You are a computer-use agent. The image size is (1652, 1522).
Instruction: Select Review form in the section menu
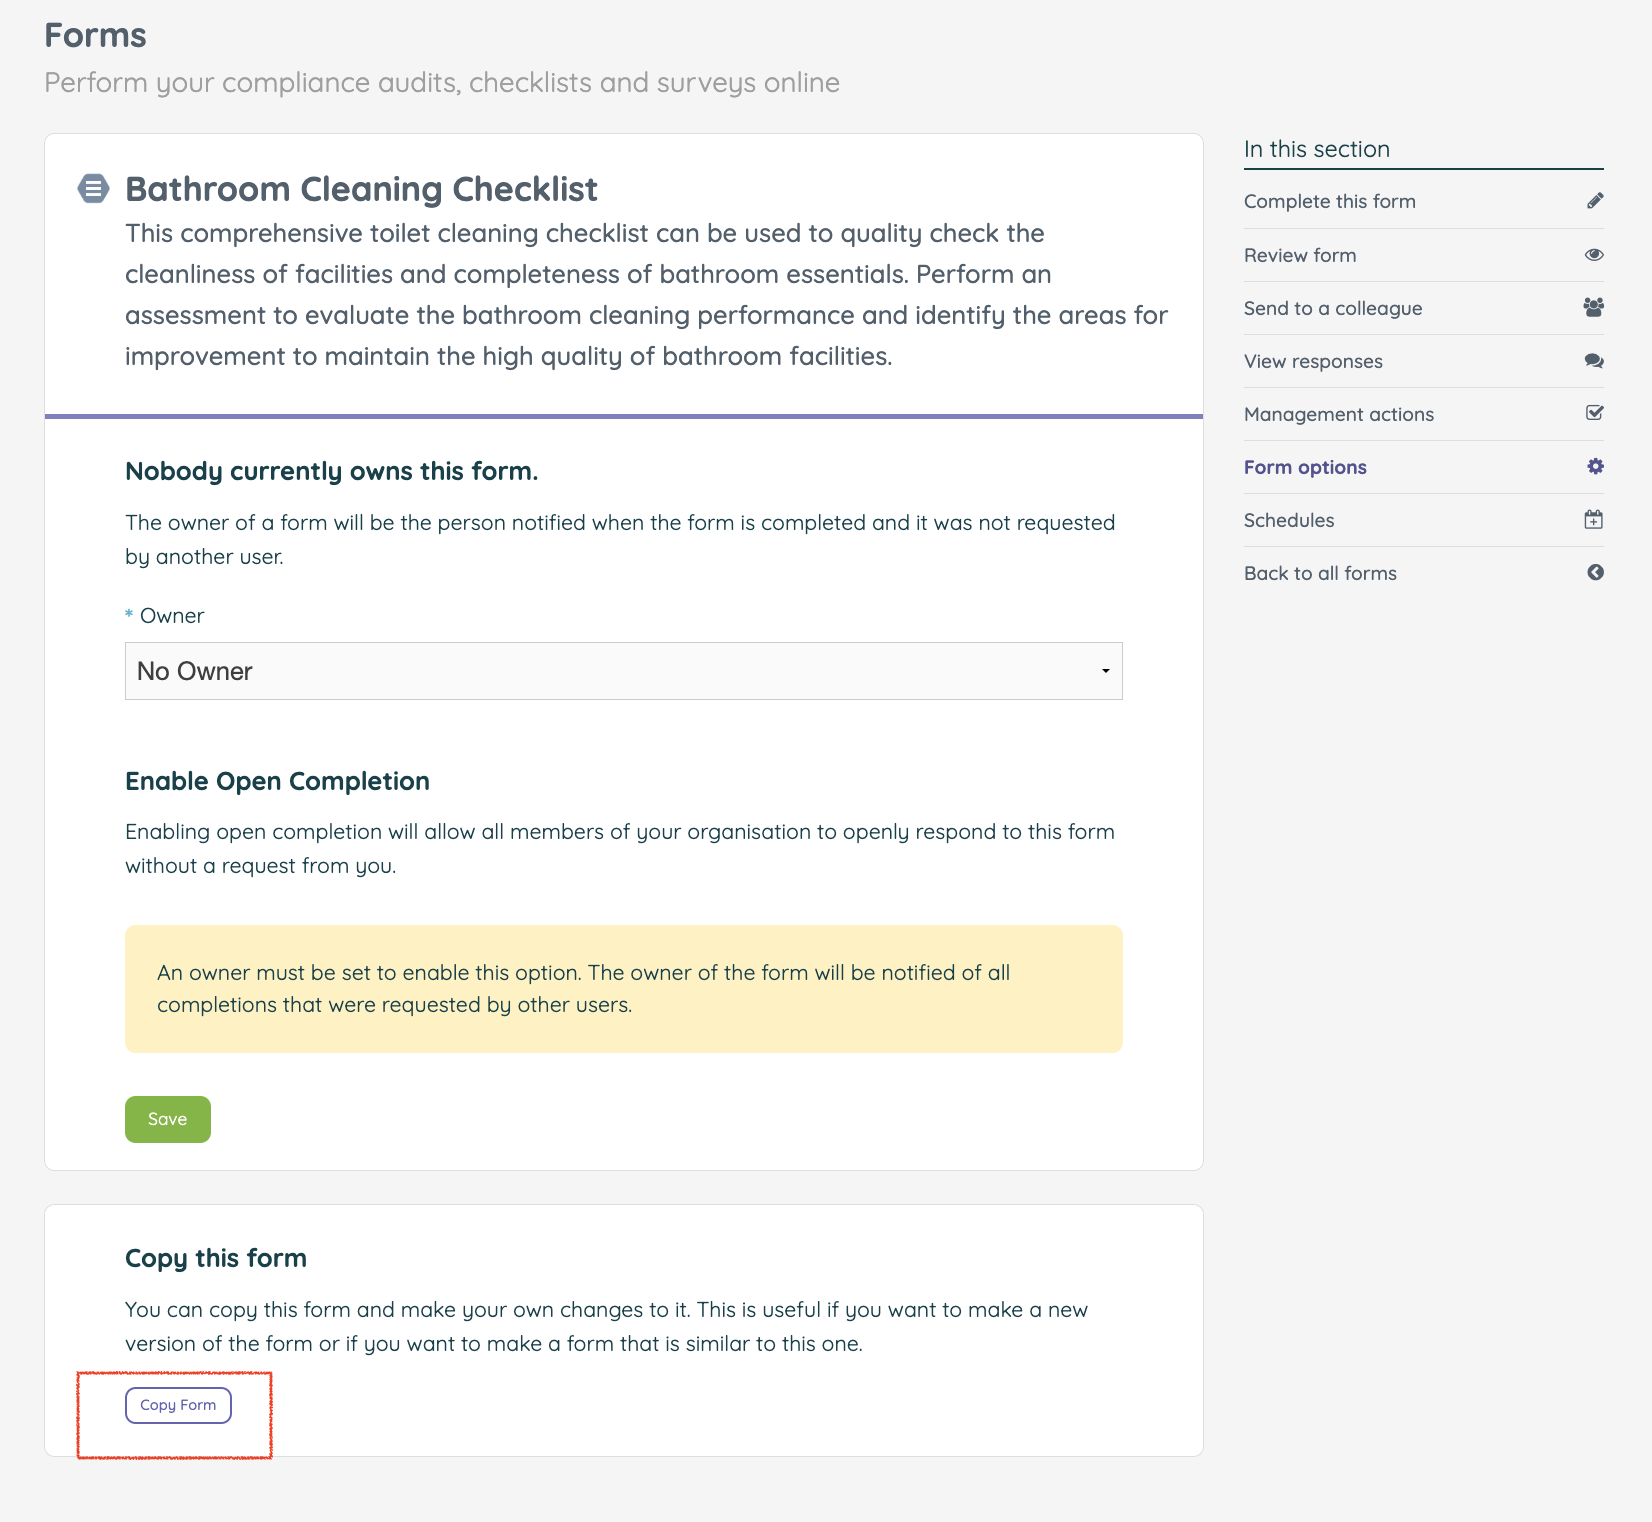pos(1299,255)
